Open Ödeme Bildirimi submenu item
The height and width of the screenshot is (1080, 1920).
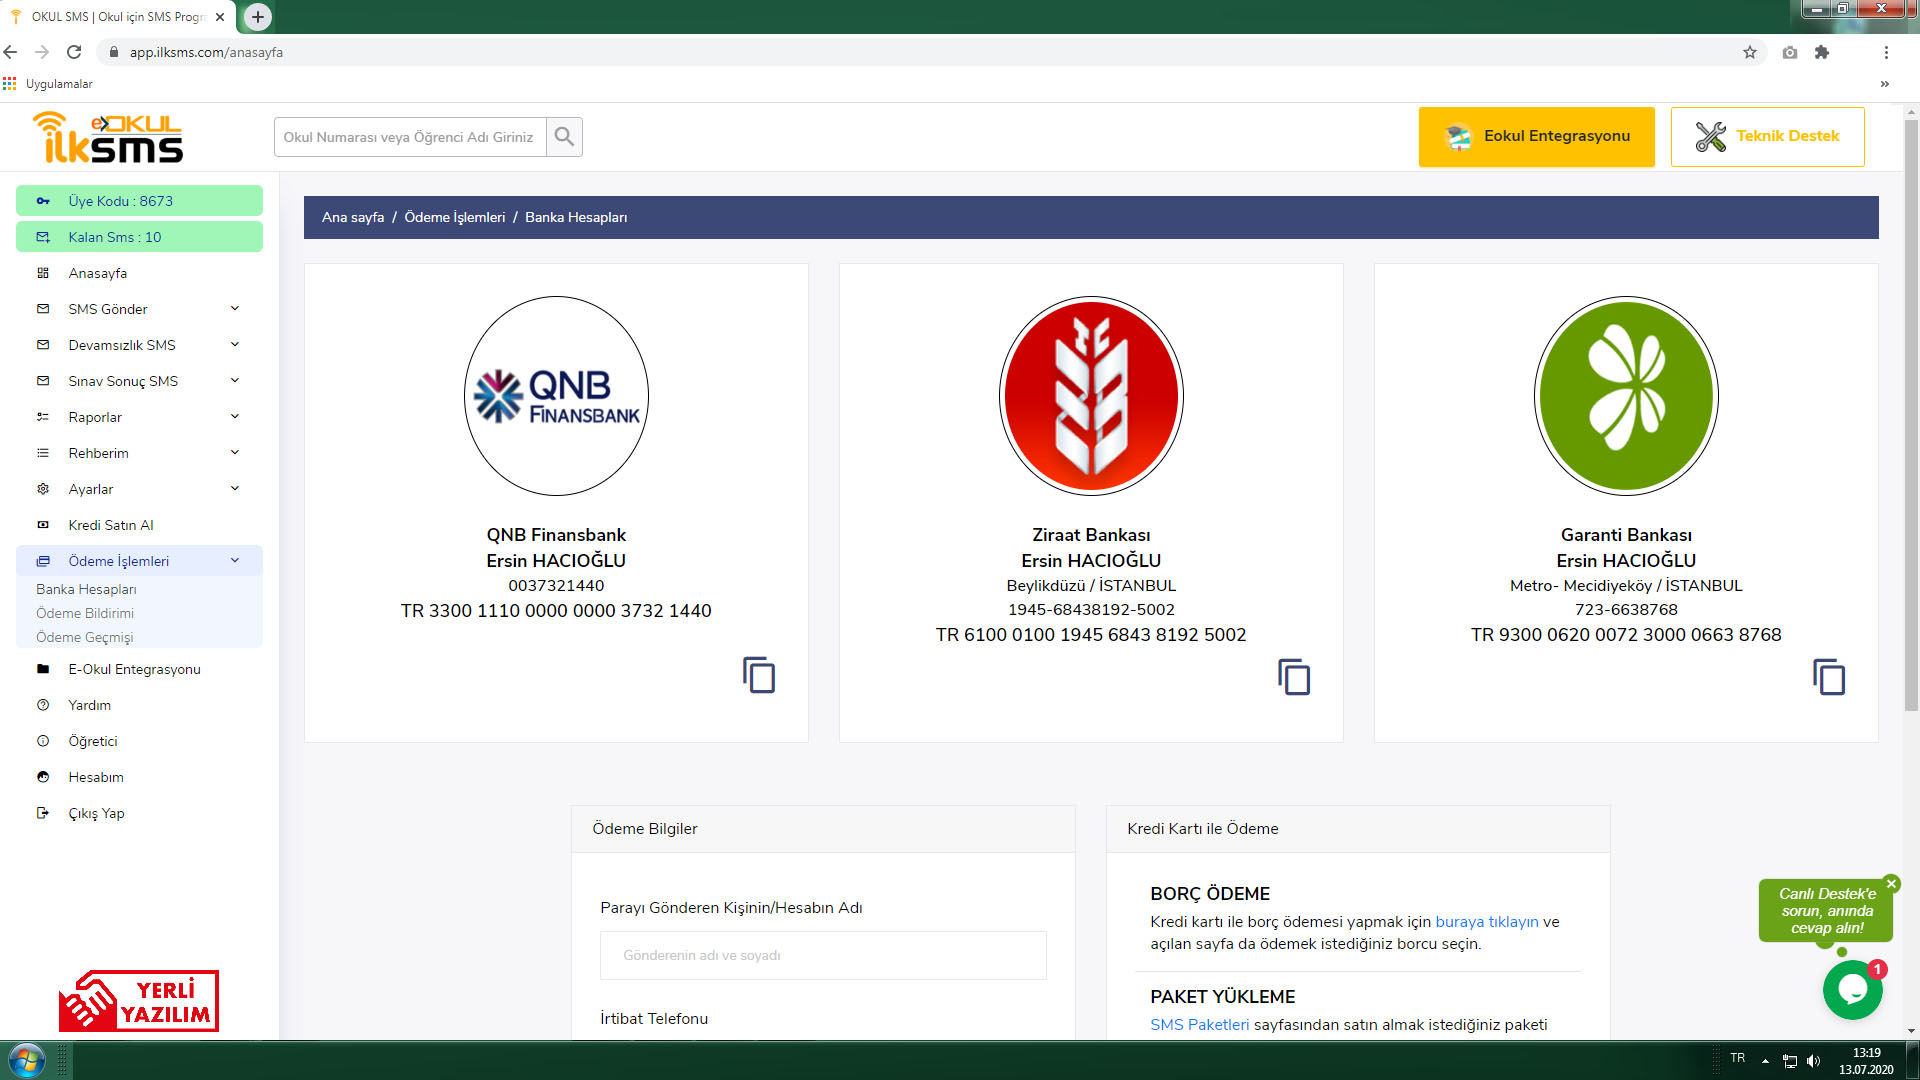[85, 613]
